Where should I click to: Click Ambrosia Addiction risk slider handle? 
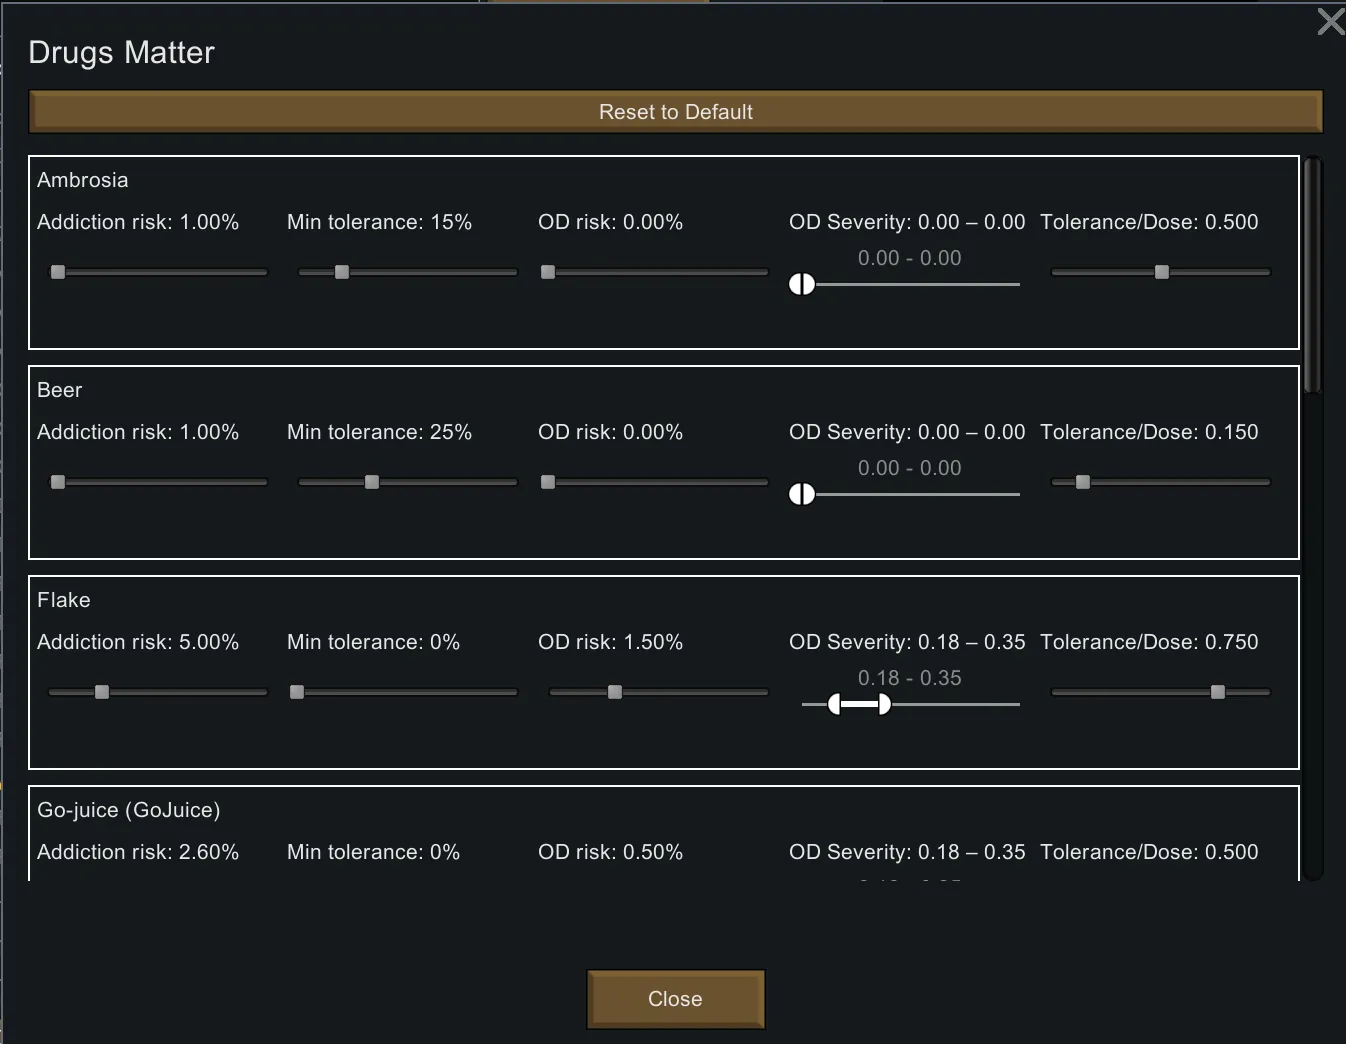point(58,272)
